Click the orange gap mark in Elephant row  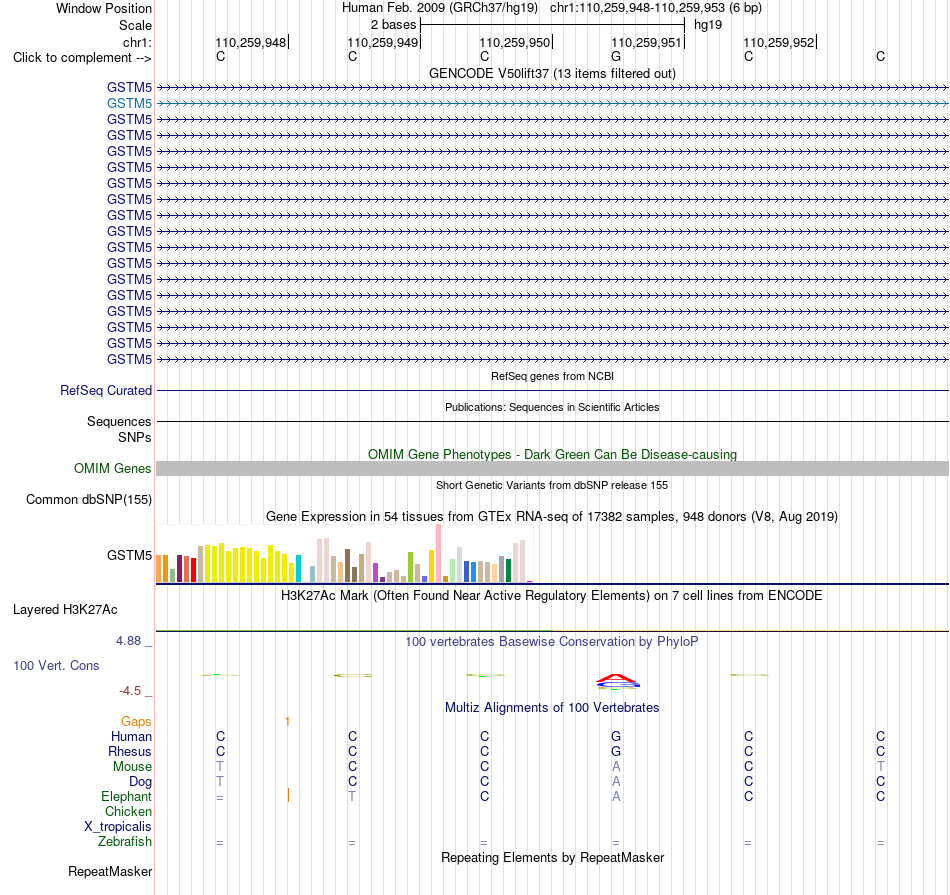pyautogui.click(x=288, y=795)
